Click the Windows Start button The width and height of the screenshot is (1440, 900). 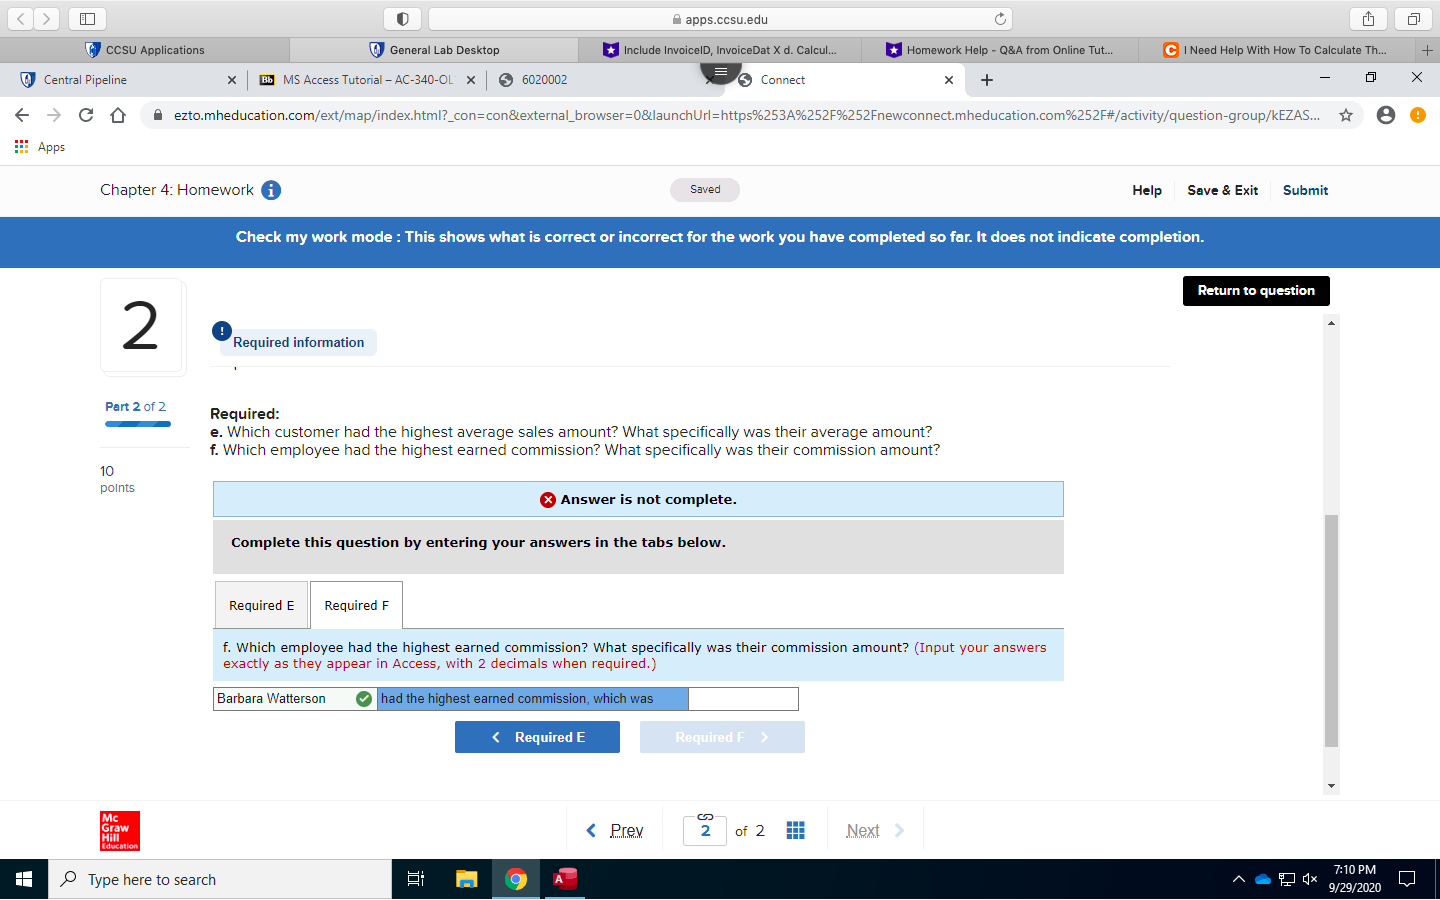23,879
